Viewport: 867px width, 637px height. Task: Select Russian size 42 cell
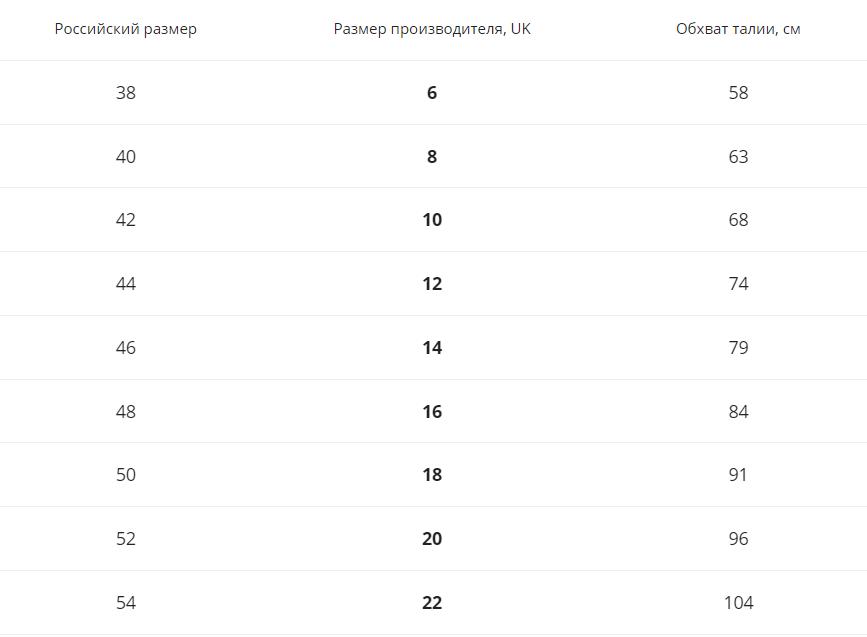126,220
